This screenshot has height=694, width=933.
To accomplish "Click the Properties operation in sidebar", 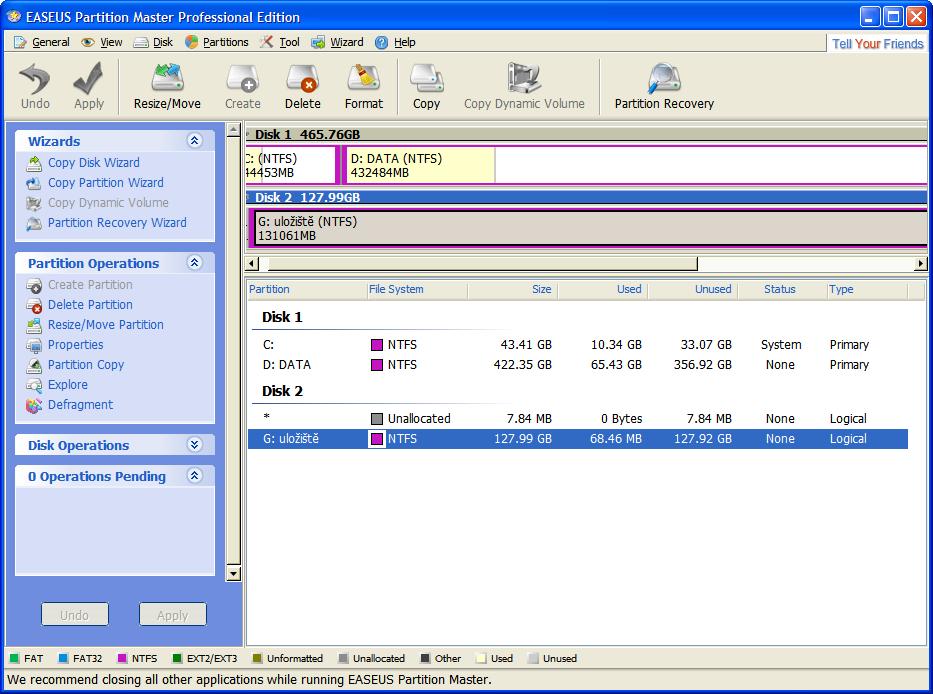I will (75, 345).
